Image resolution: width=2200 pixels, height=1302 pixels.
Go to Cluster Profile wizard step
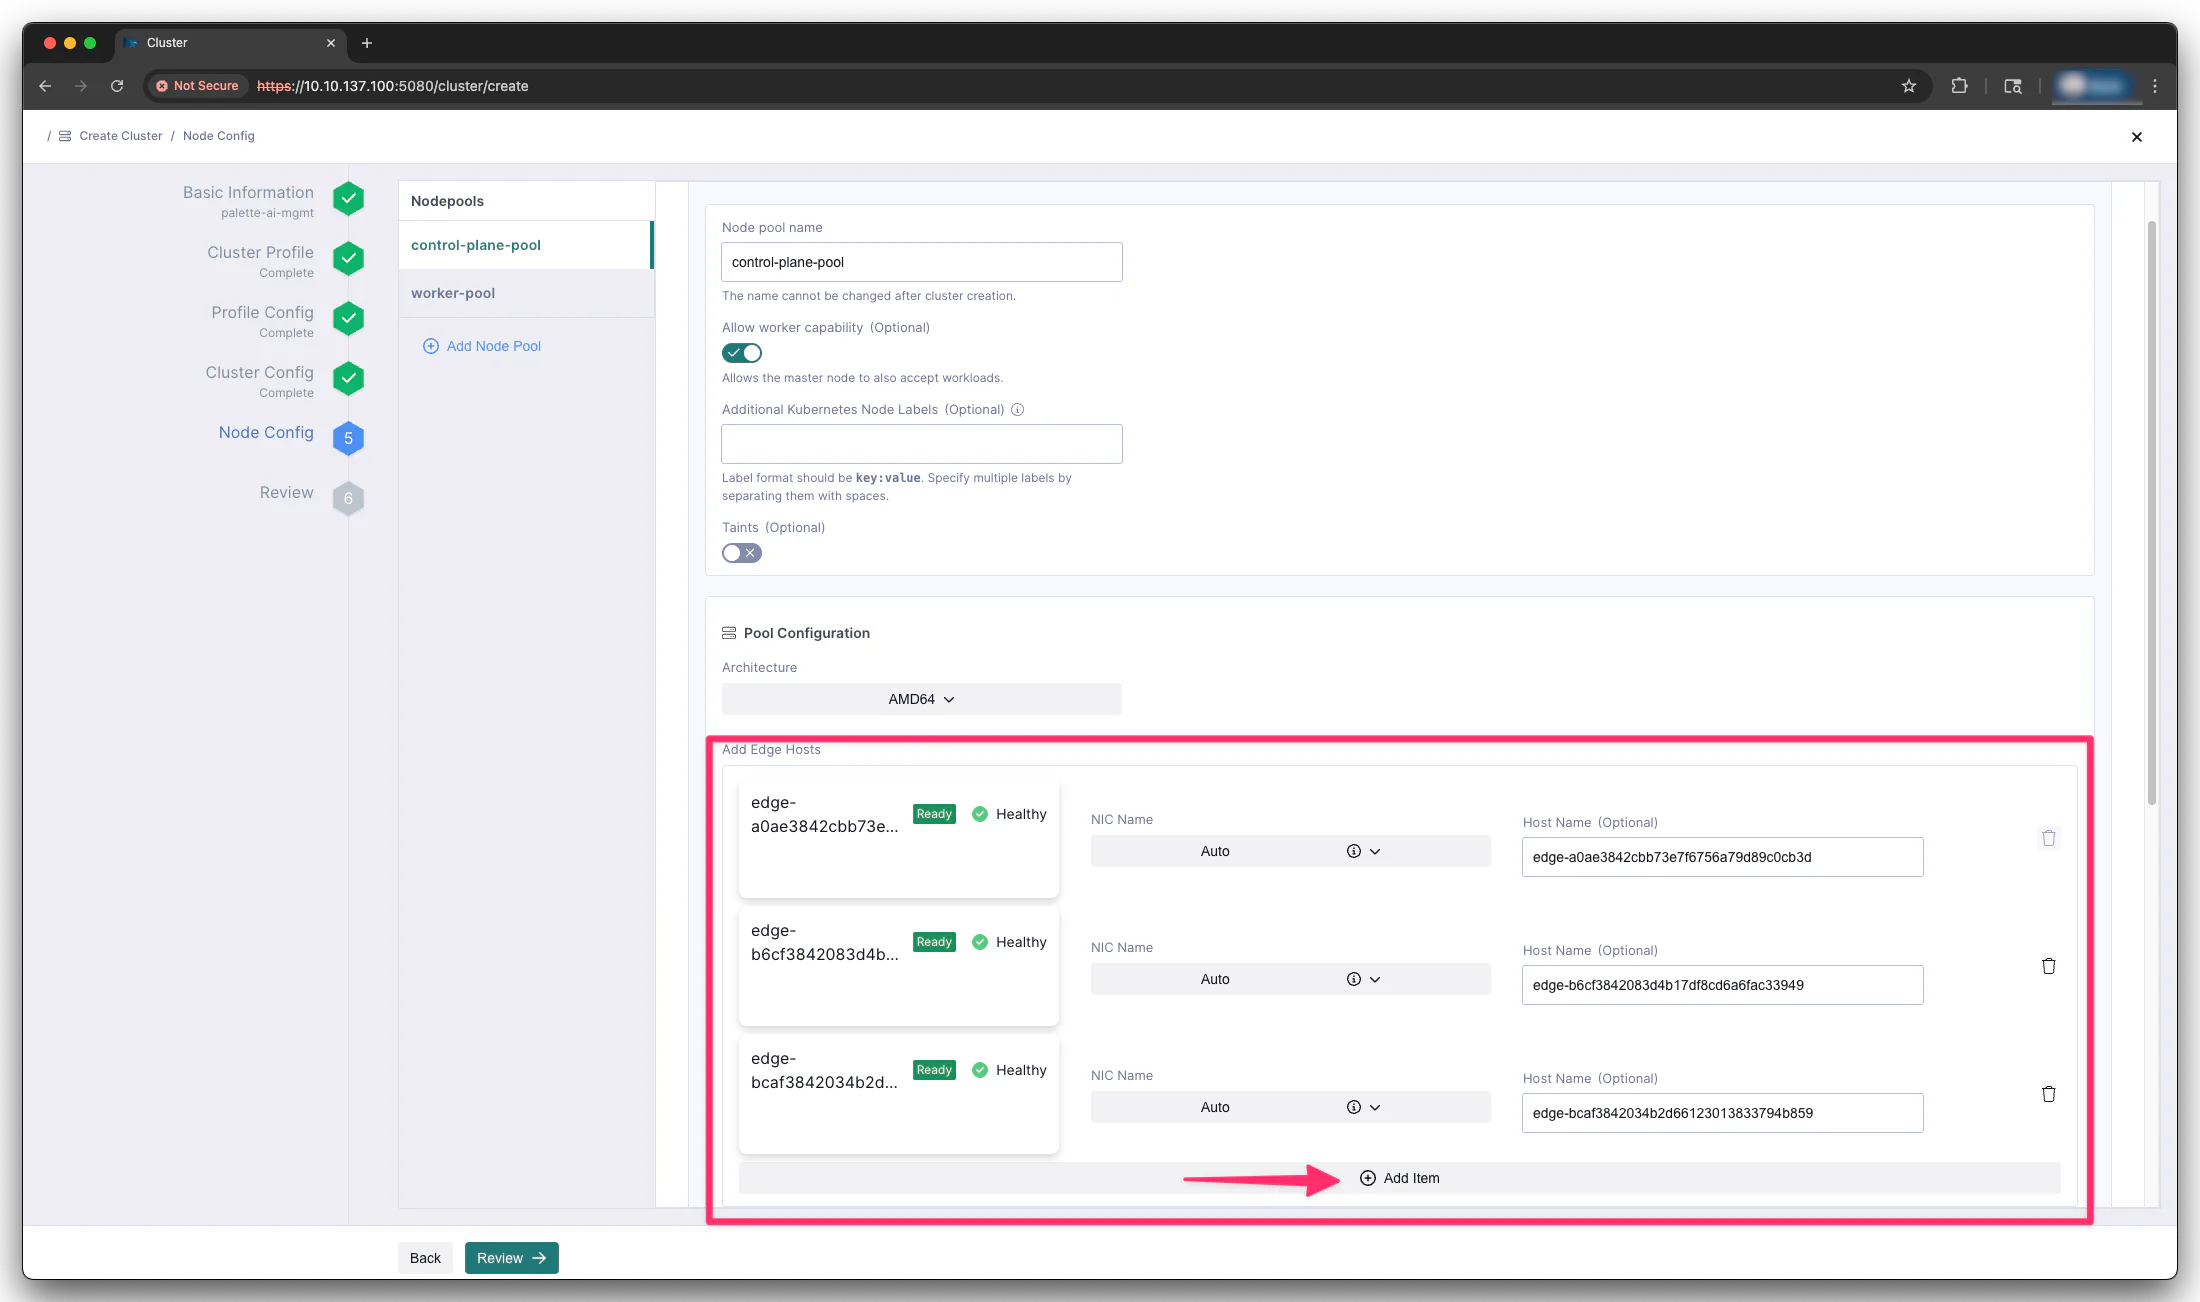click(261, 253)
